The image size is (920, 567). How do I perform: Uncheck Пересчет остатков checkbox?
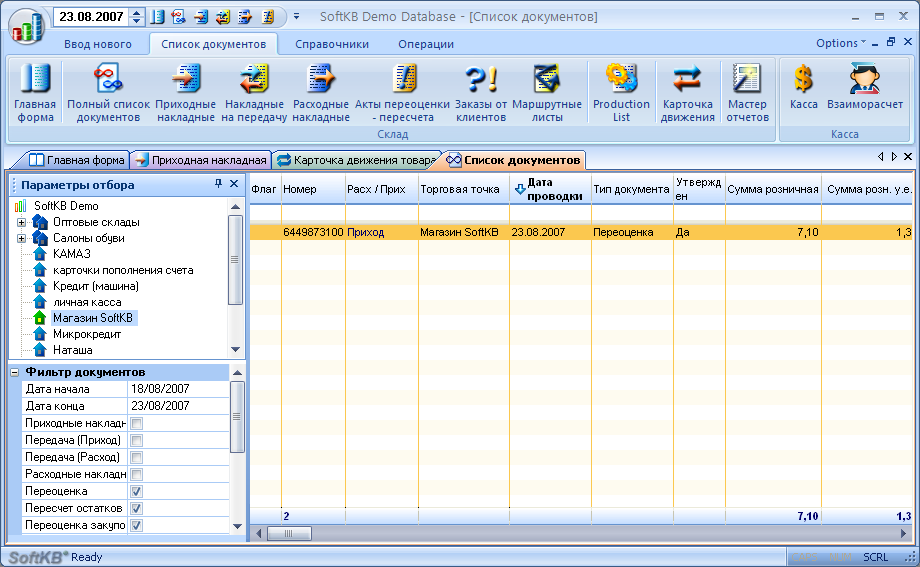[x=136, y=508]
